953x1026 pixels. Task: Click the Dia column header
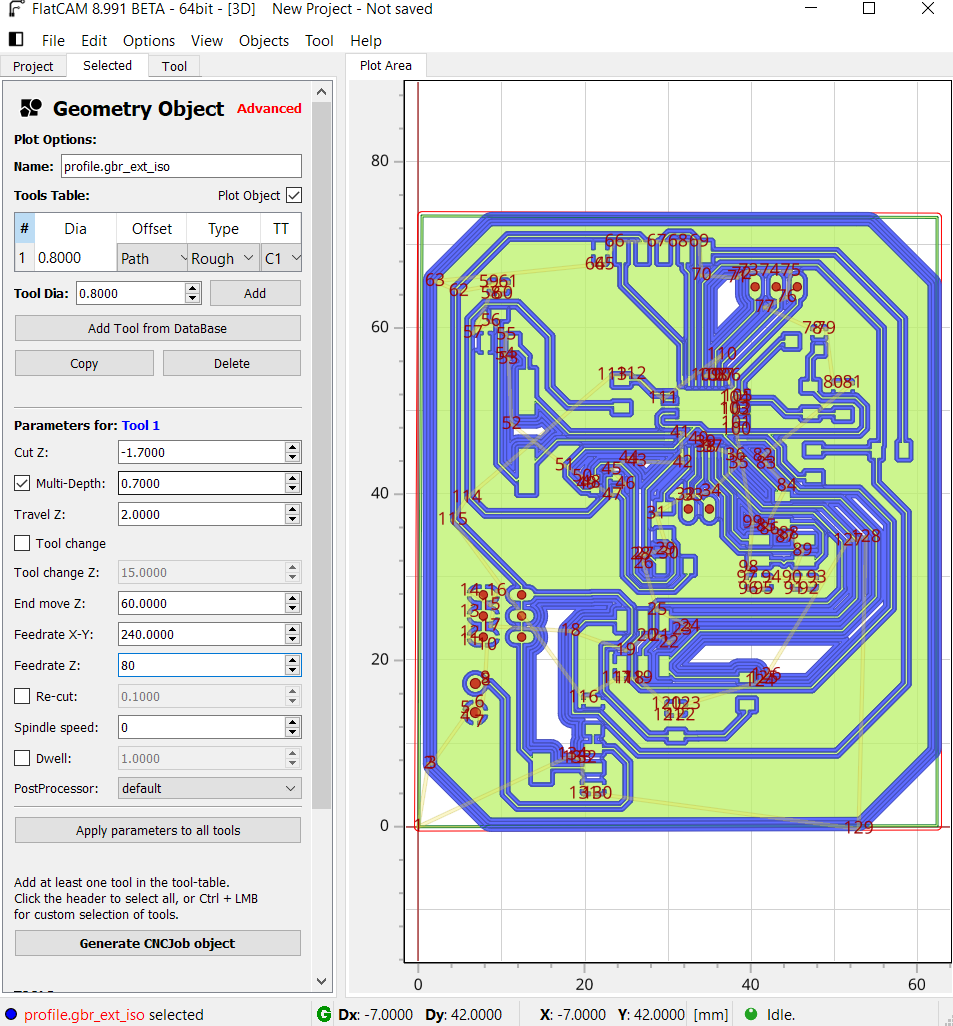75,228
